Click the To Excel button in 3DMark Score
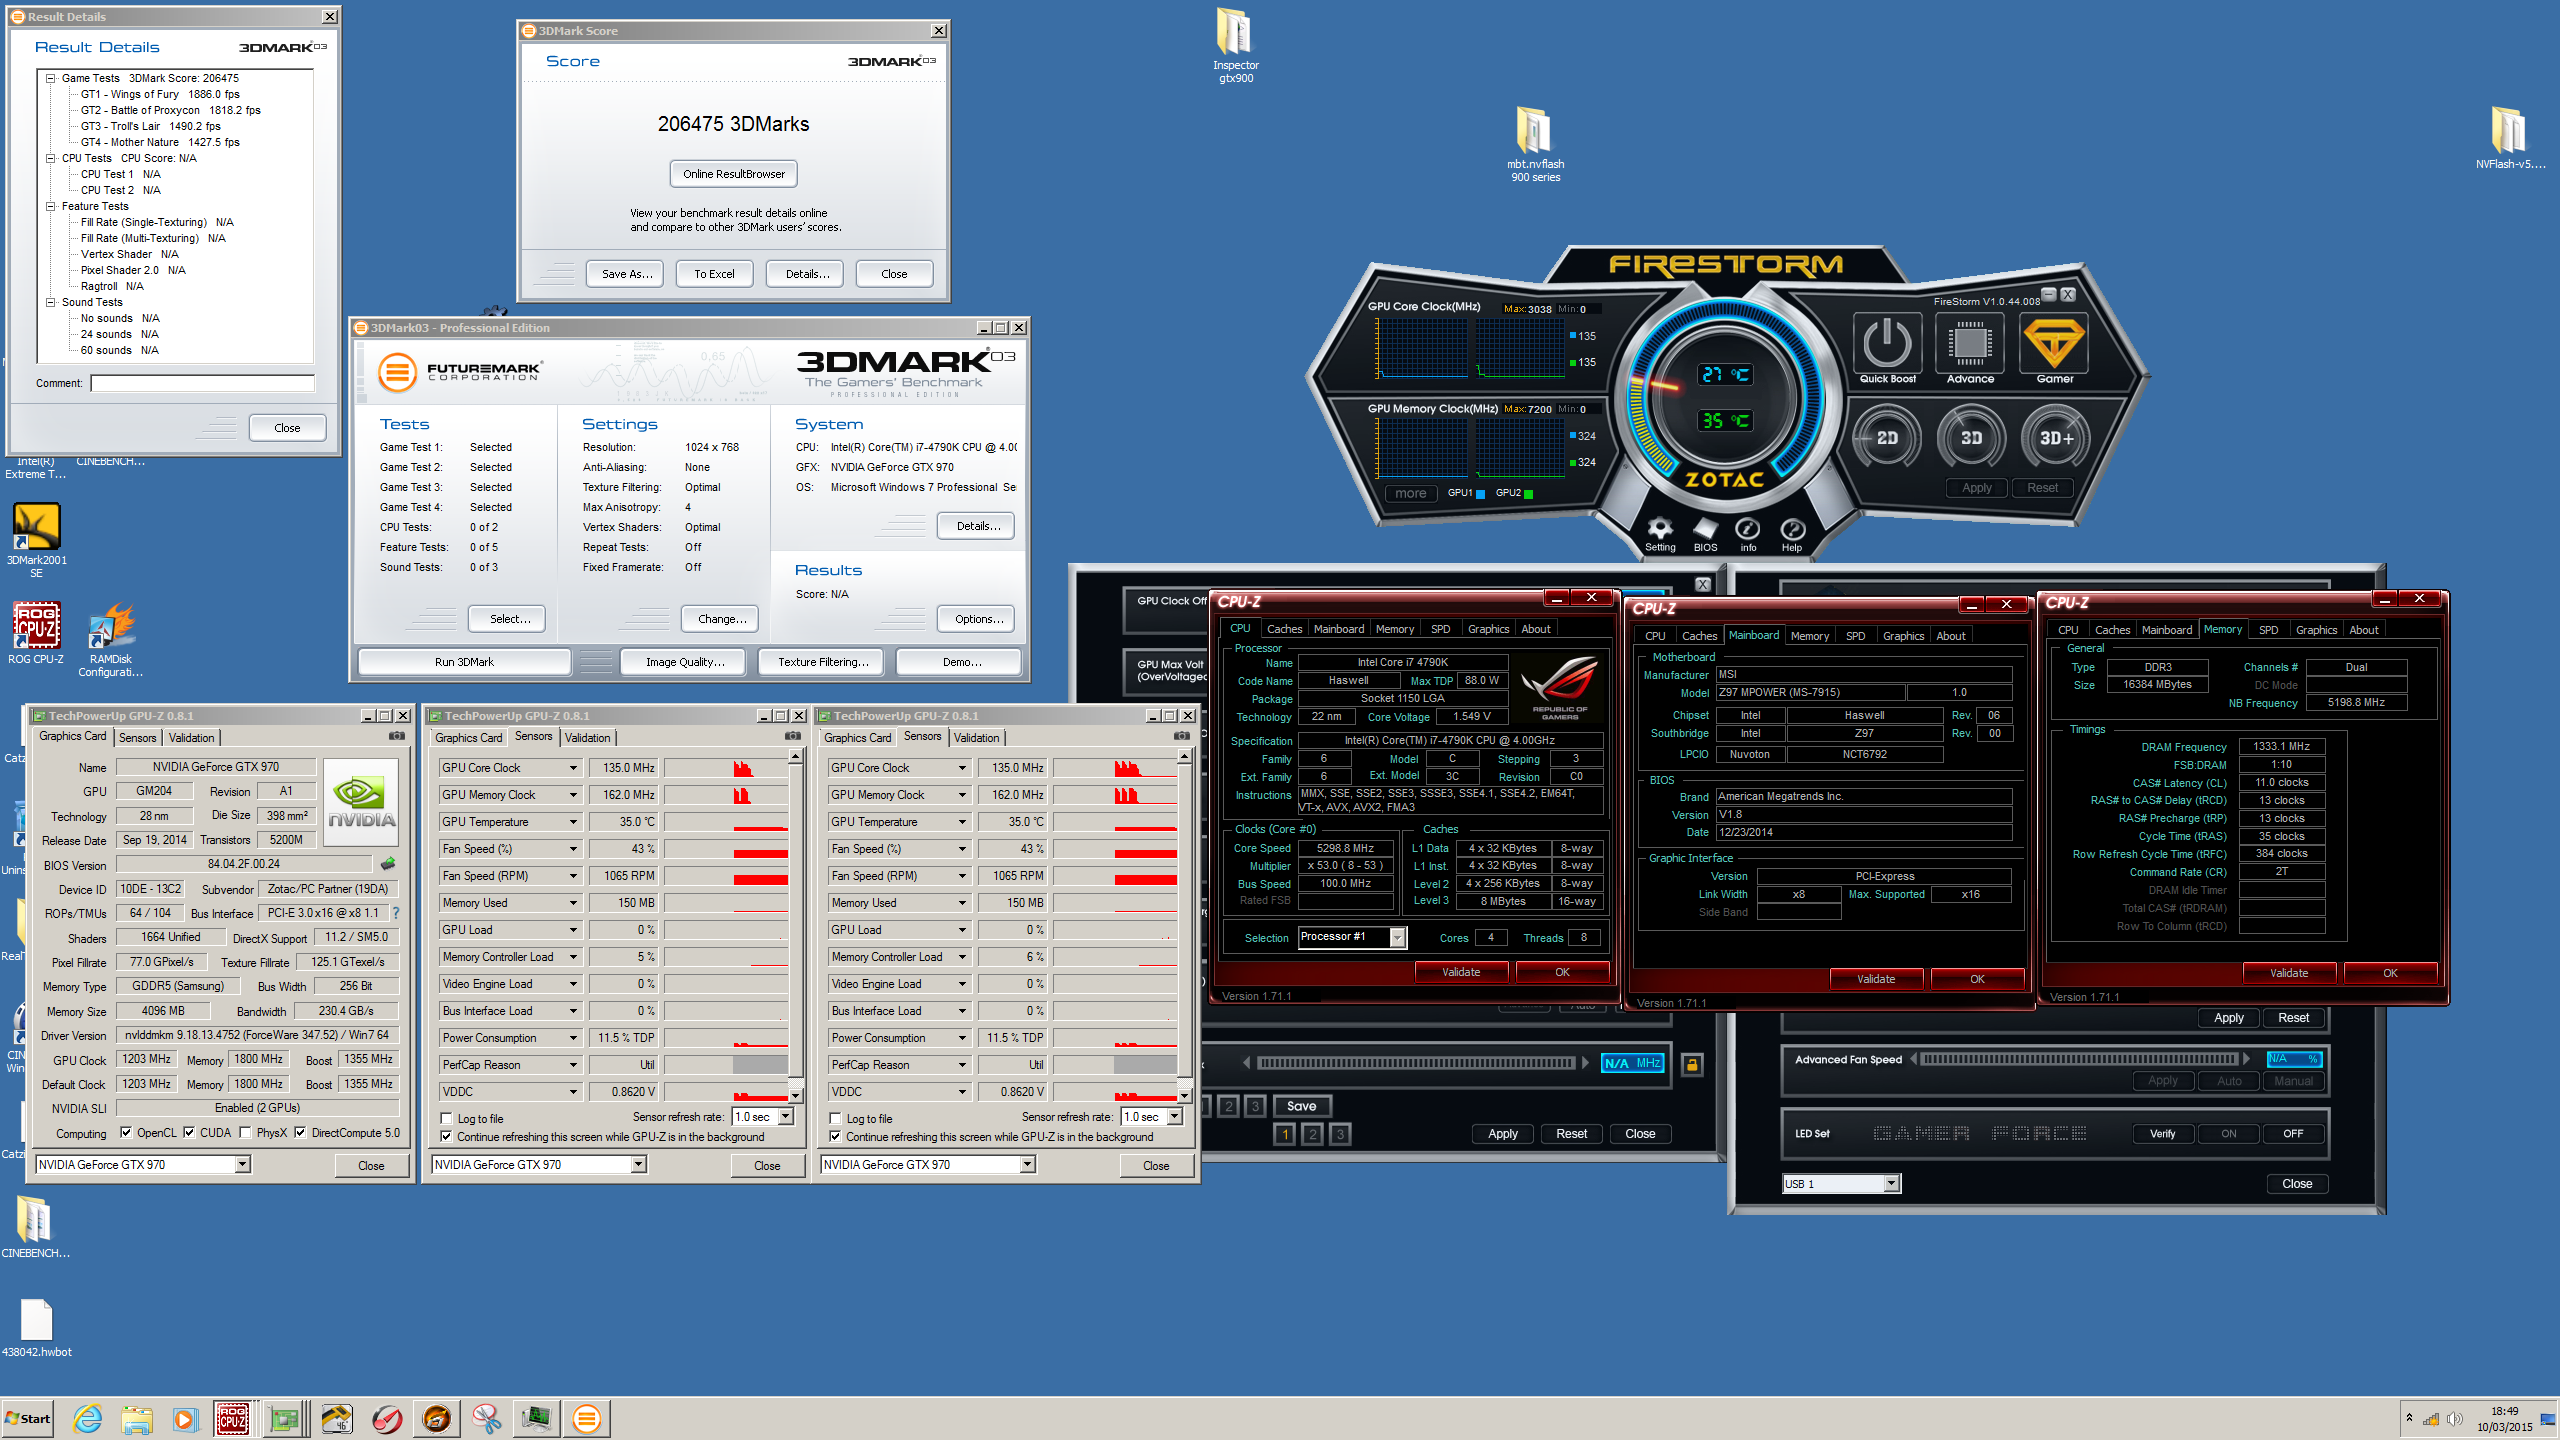The width and height of the screenshot is (2560, 1440). tap(714, 274)
